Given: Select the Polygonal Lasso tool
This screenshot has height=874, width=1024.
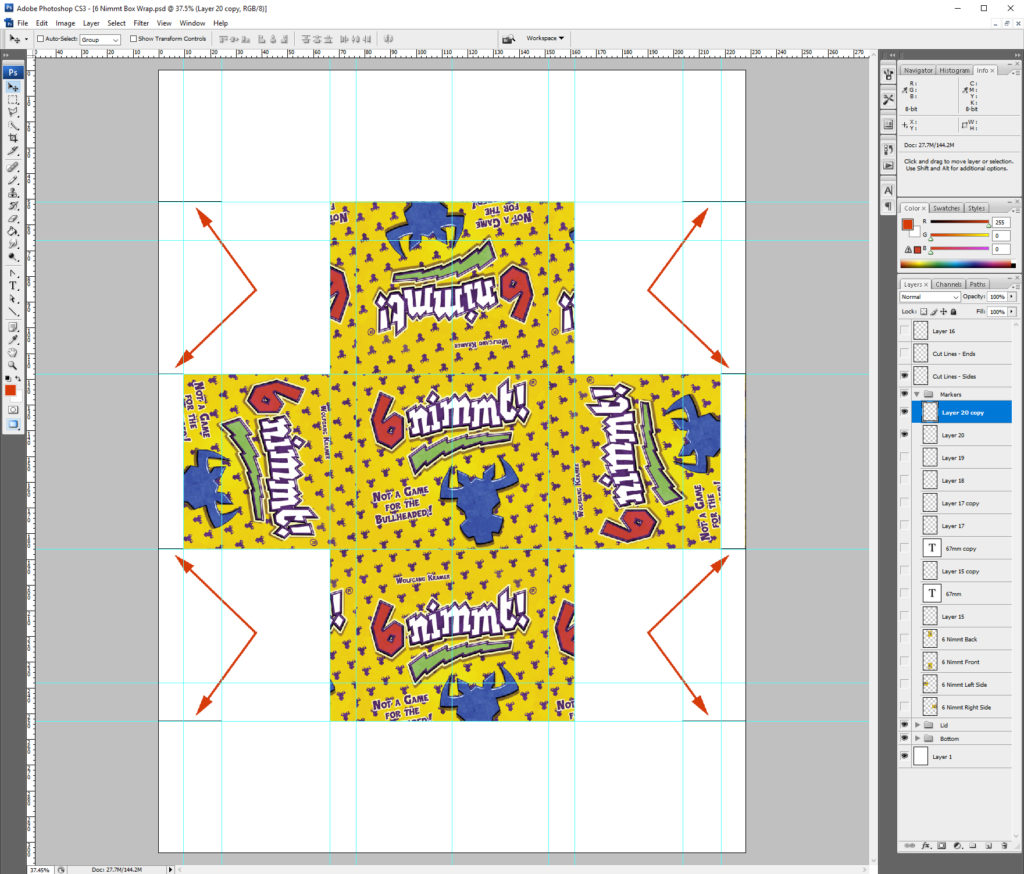Looking at the screenshot, I should (x=13, y=112).
